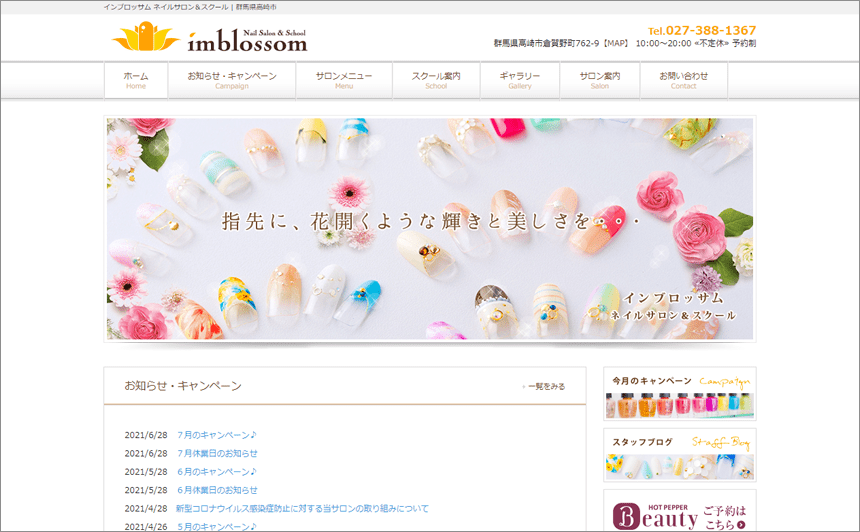Click the address text 群馬県高崎市倉賀野町762-9
Viewport: 860px width, 532px height.
point(546,43)
